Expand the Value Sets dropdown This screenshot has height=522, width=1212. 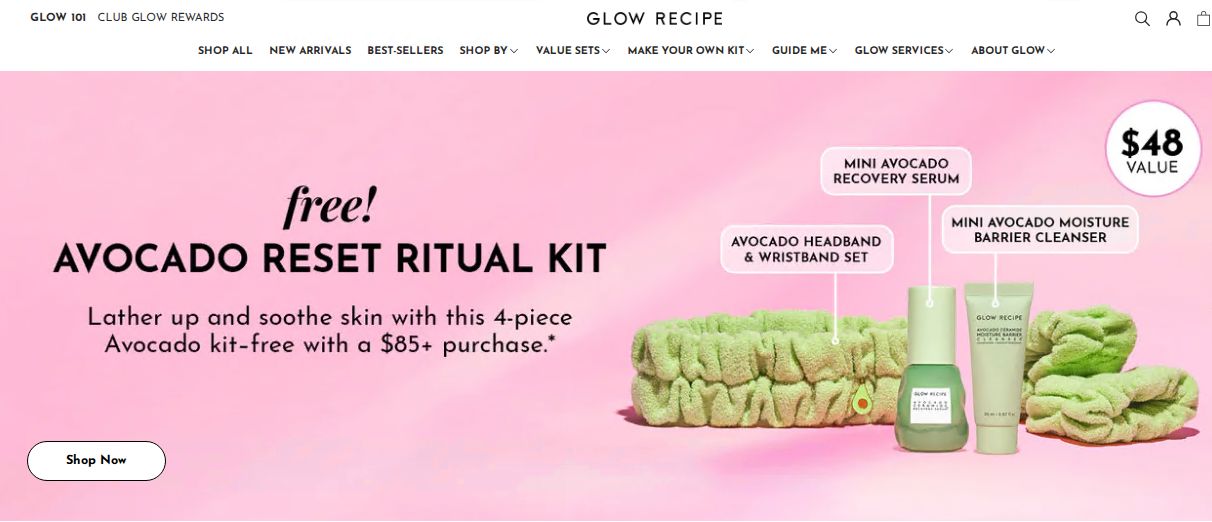tap(573, 50)
